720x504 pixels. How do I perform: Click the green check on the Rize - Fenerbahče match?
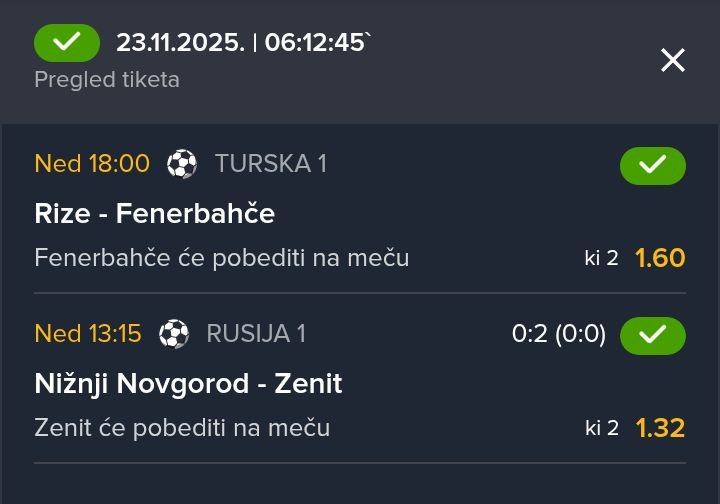point(652,165)
